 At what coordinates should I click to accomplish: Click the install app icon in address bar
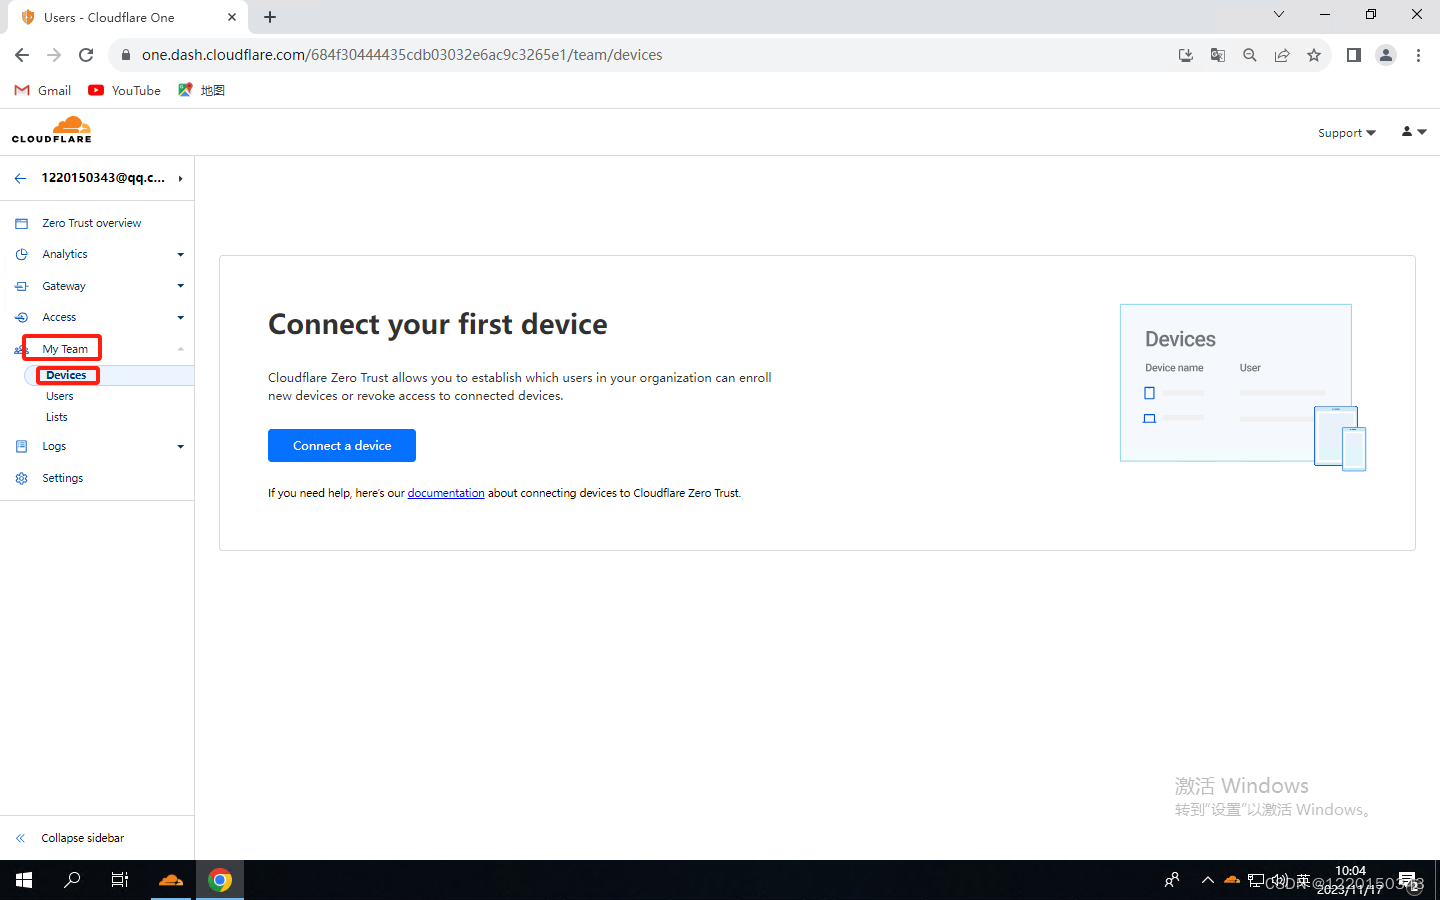click(x=1186, y=55)
